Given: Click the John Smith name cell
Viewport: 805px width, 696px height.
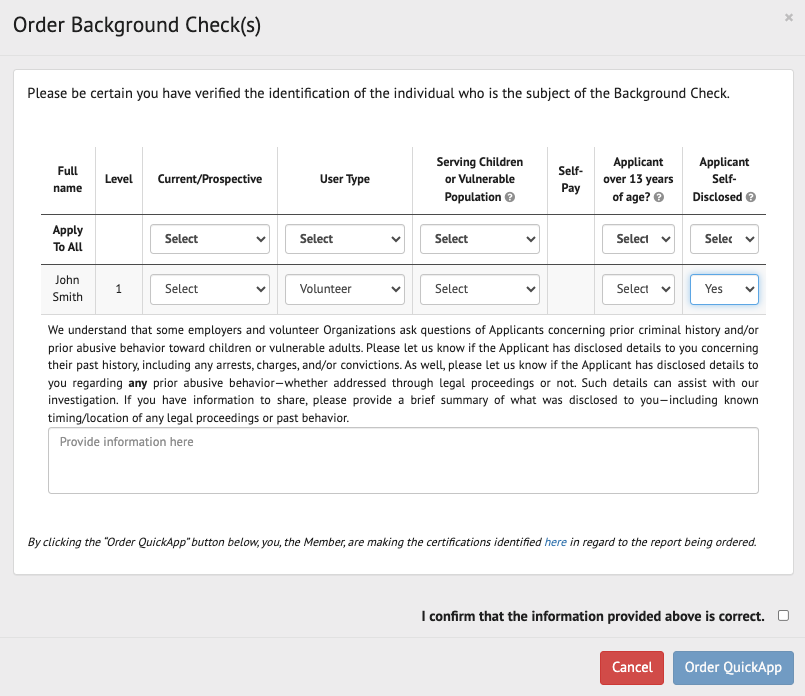Looking at the screenshot, I should coord(68,289).
